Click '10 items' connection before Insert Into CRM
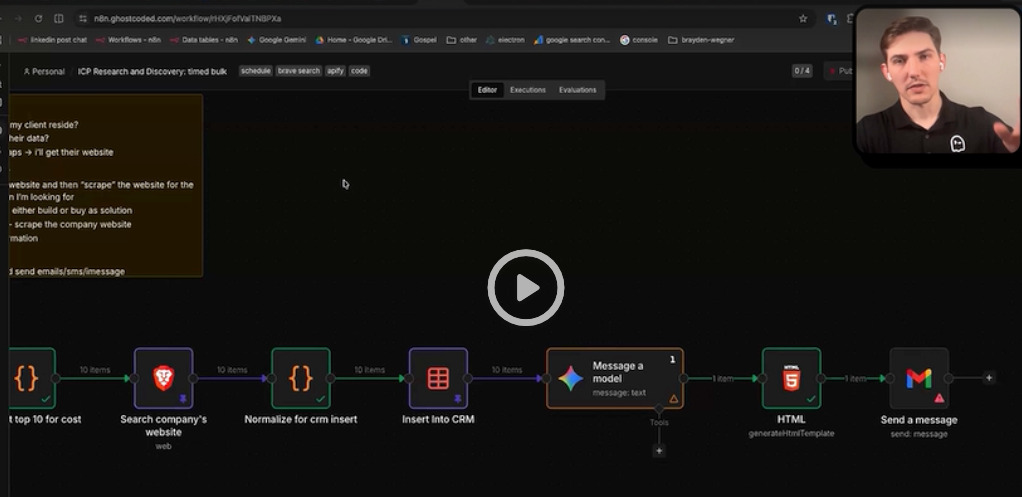 pos(370,370)
